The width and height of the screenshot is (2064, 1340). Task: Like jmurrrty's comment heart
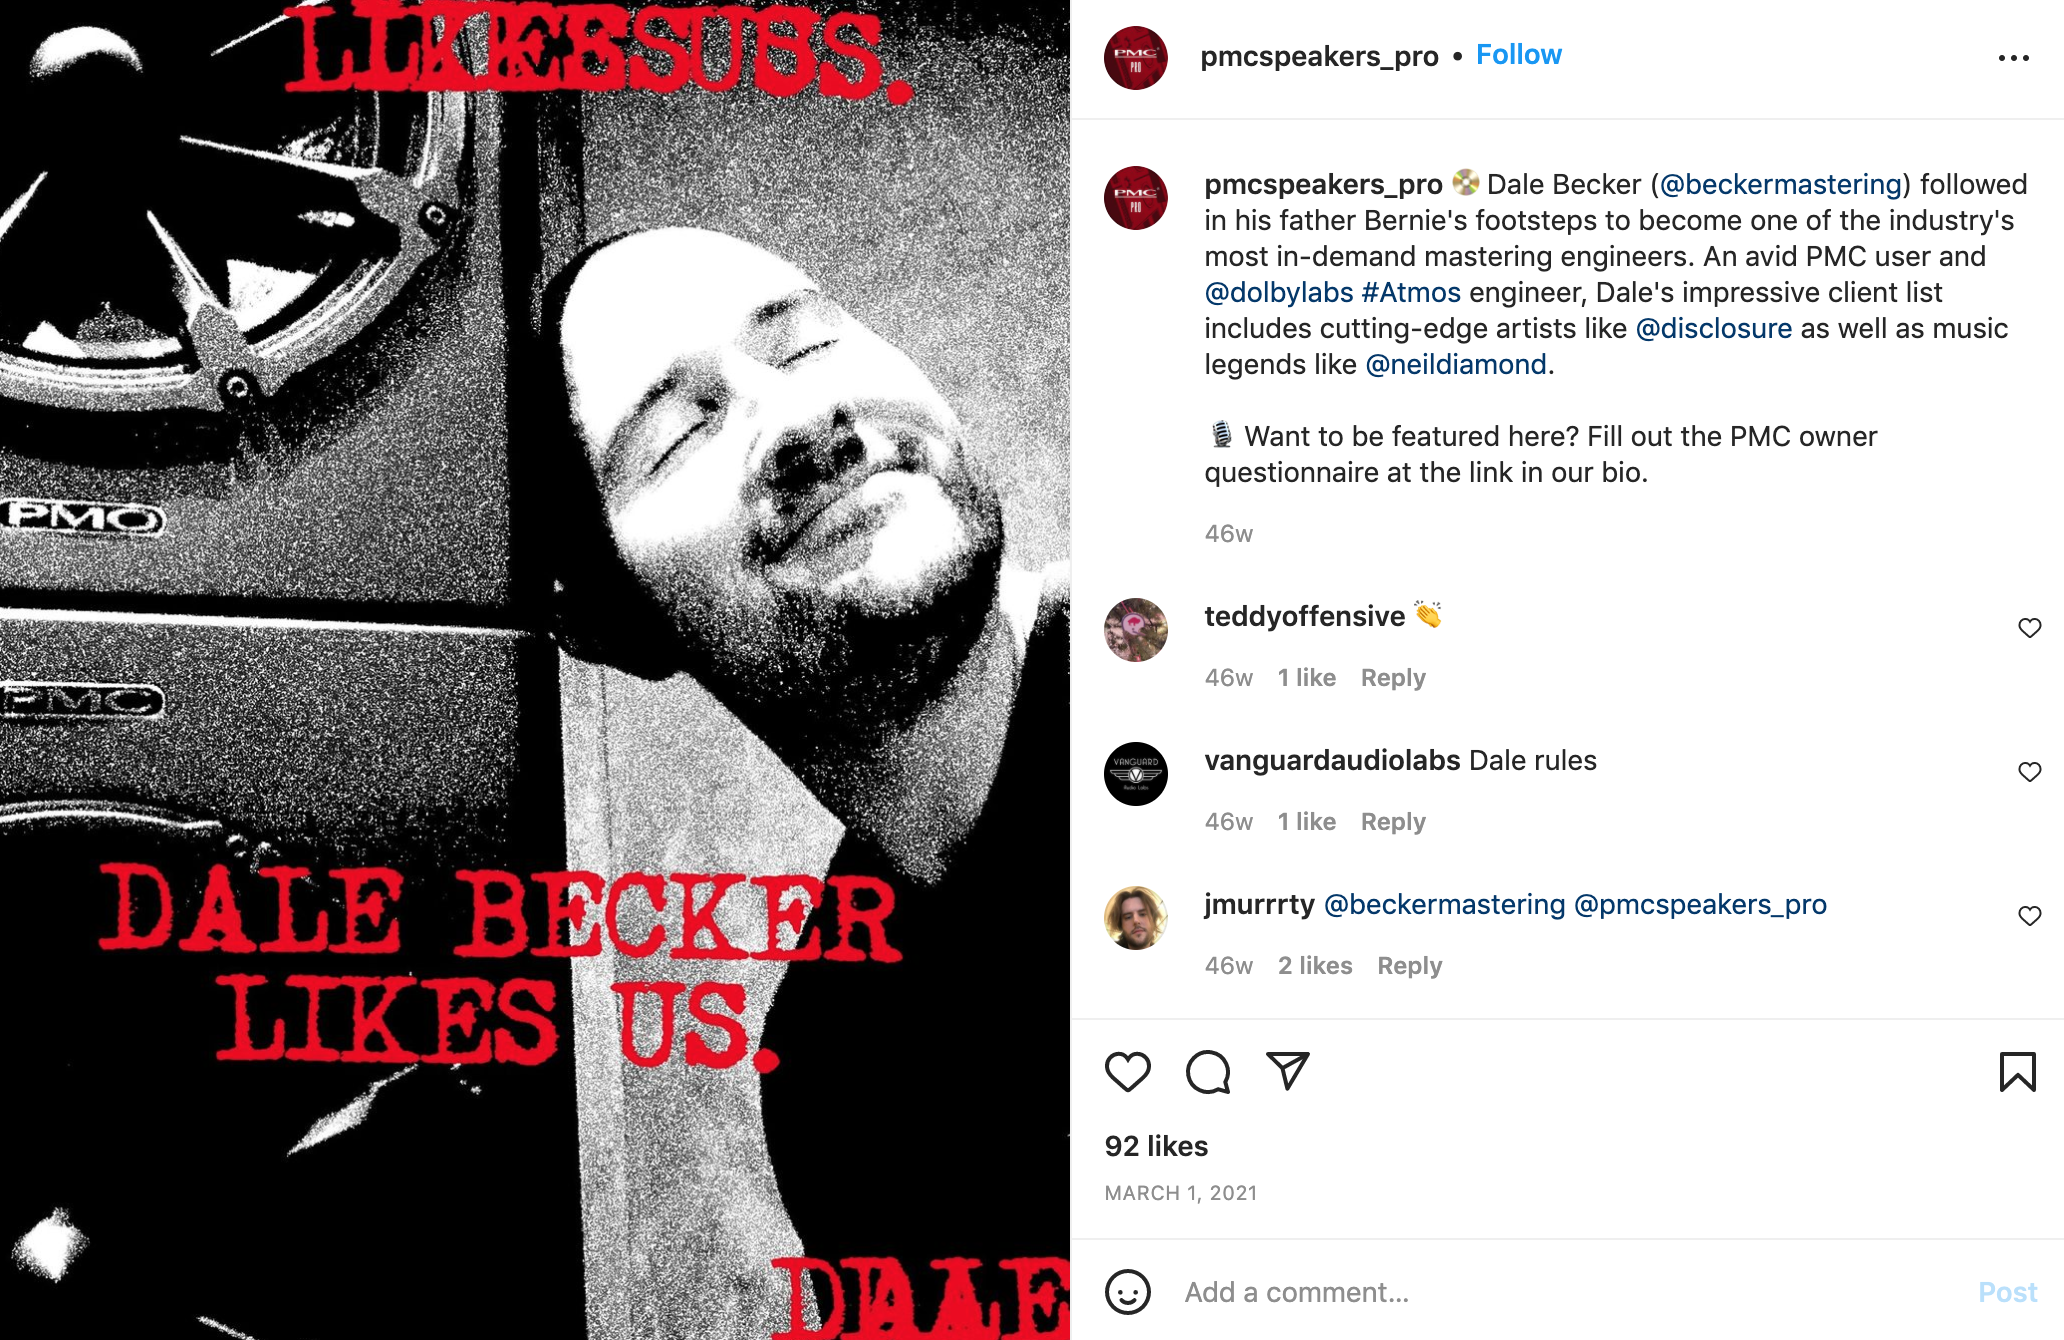2029,916
